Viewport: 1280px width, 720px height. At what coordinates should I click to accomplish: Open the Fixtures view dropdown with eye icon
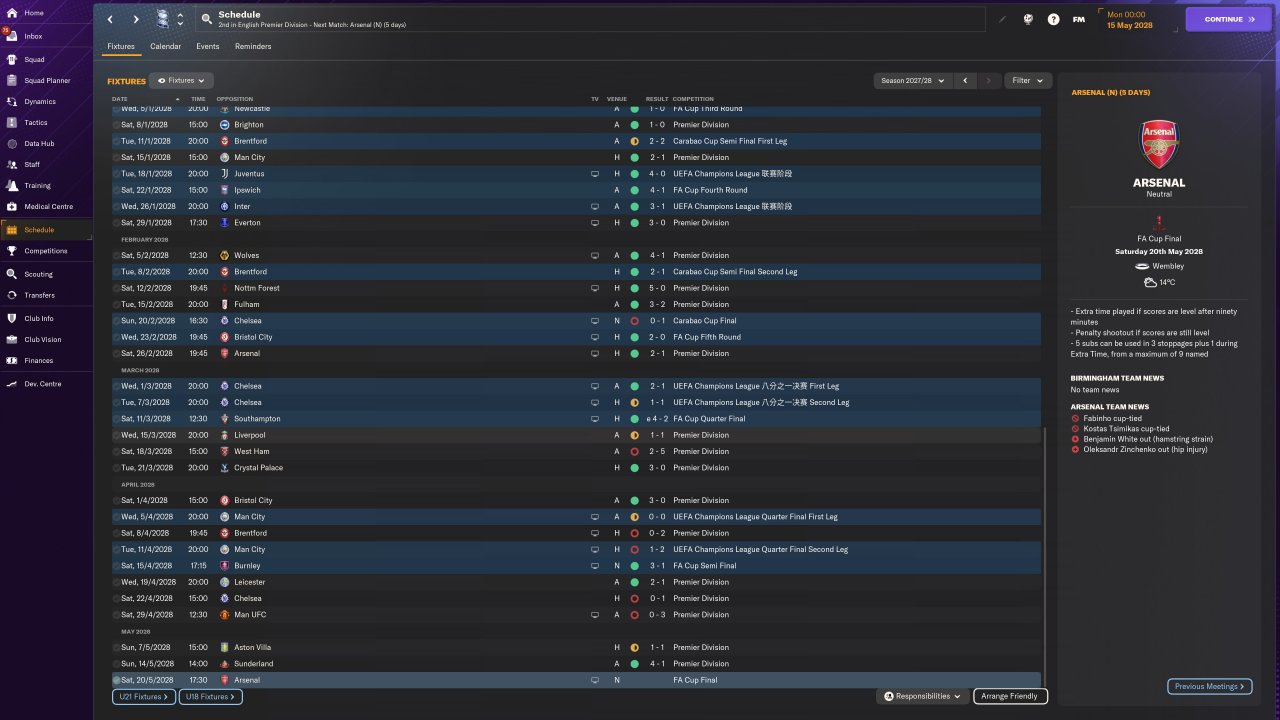pyautogui.click(x=181, y=80)
